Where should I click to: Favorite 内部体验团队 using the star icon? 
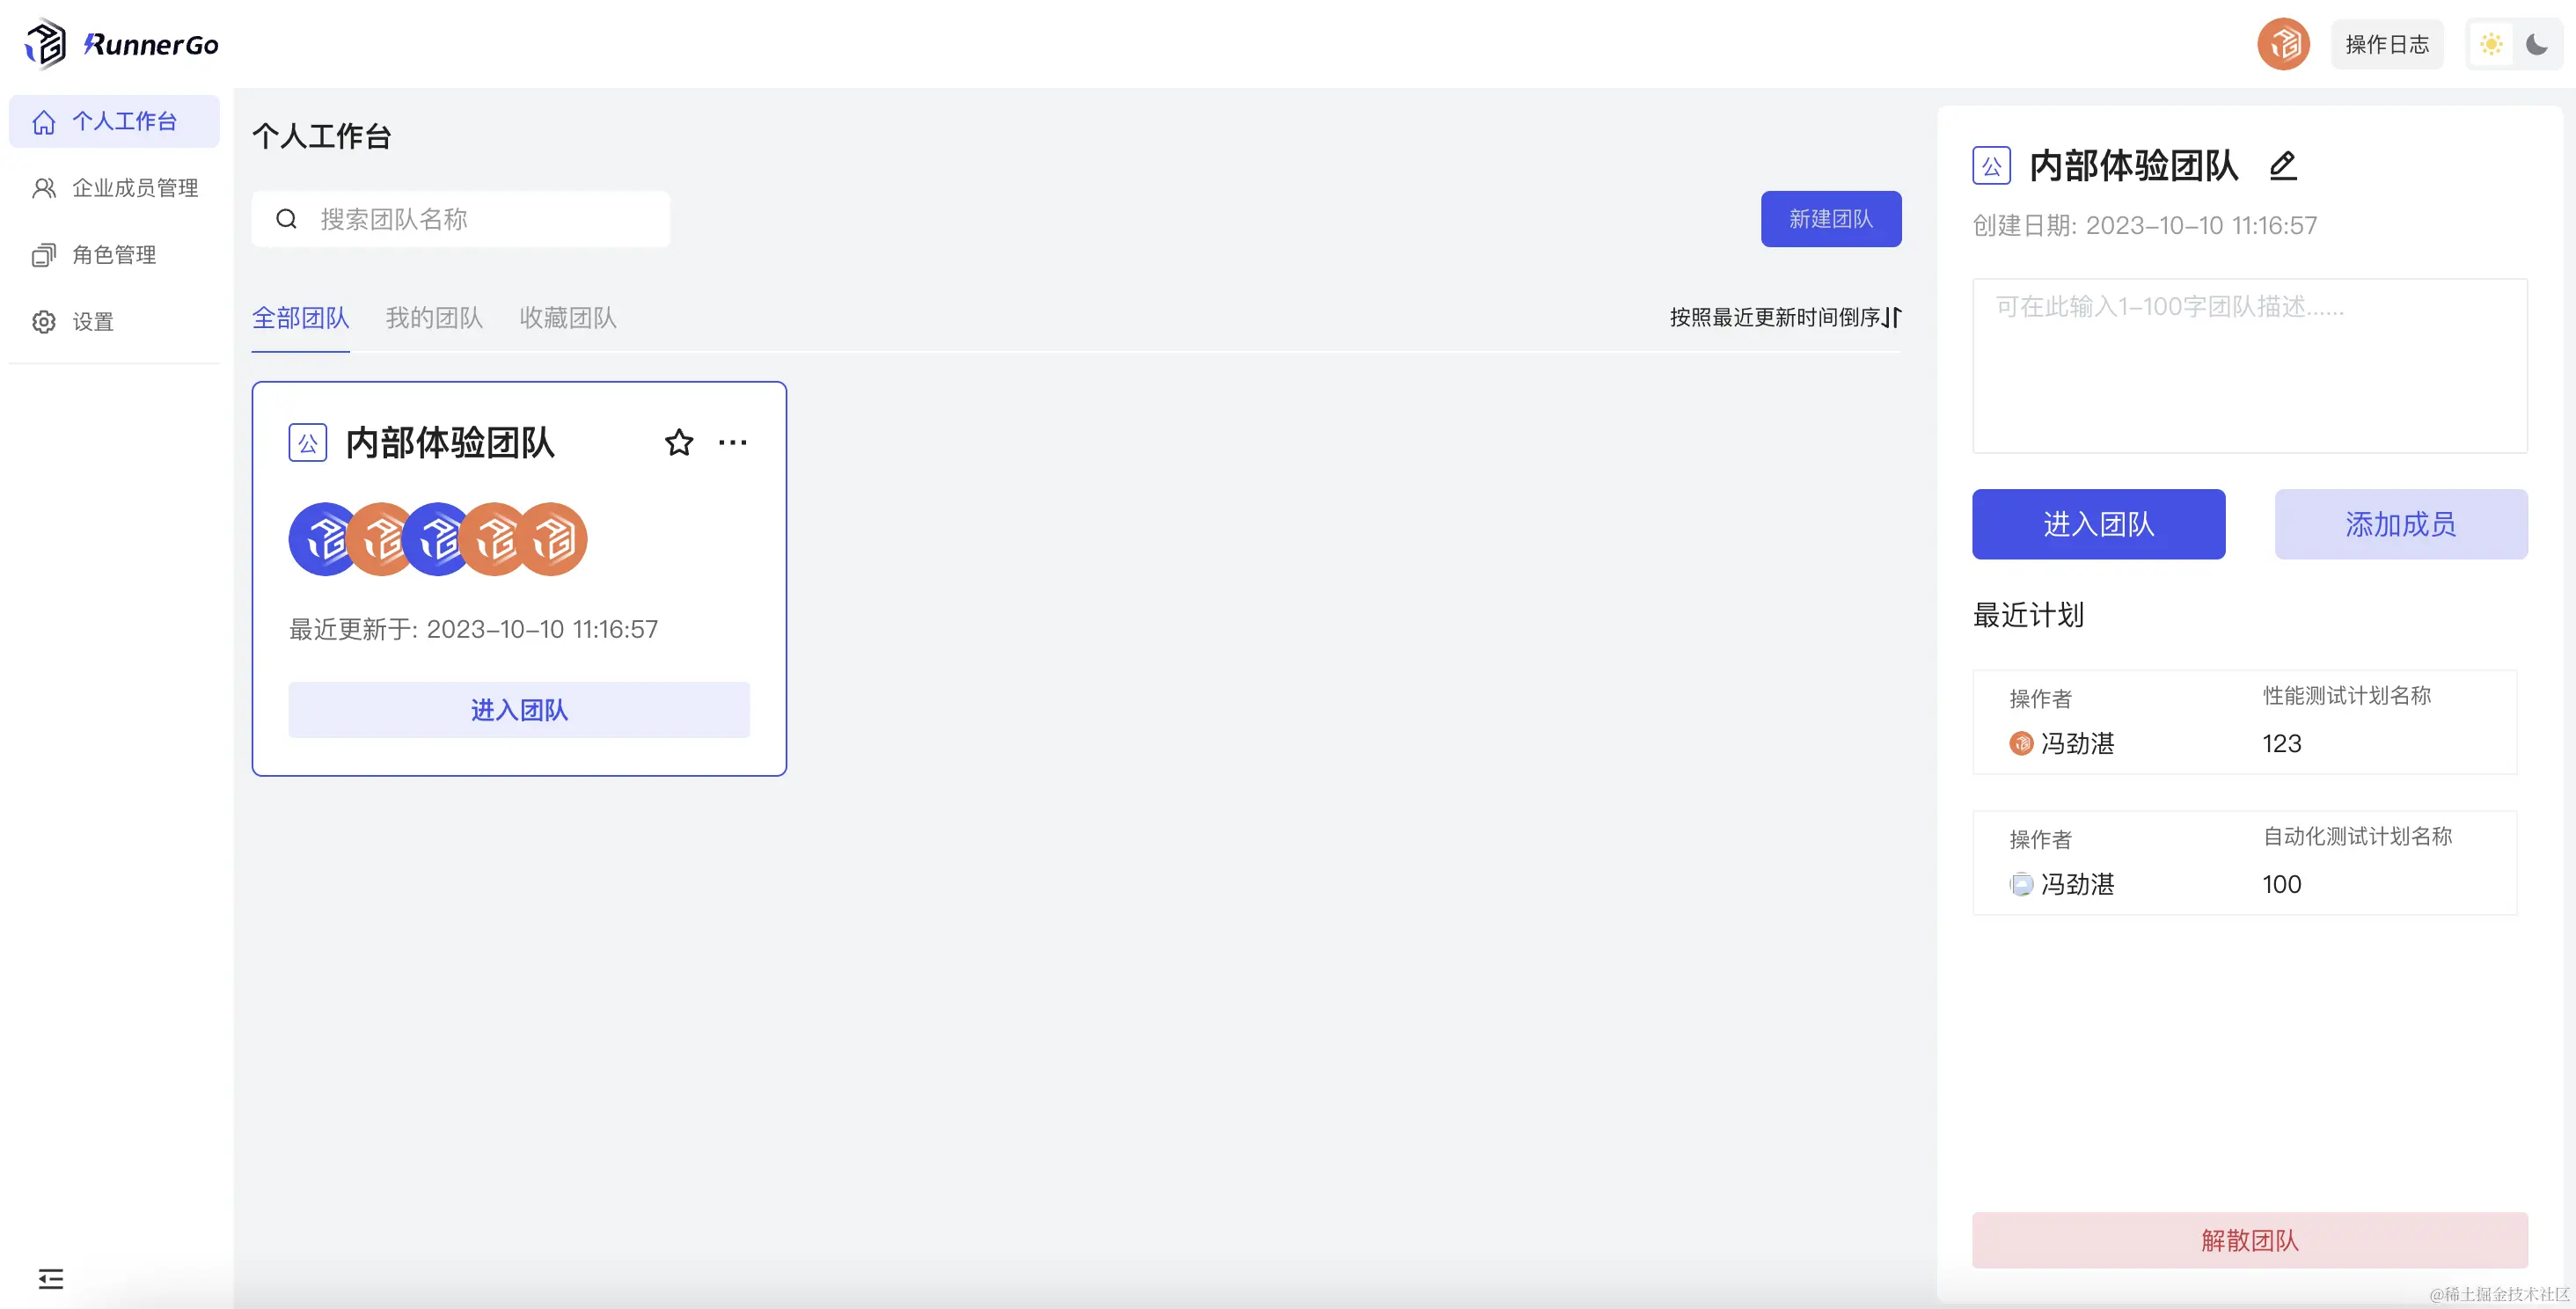(x=679, y=442)
